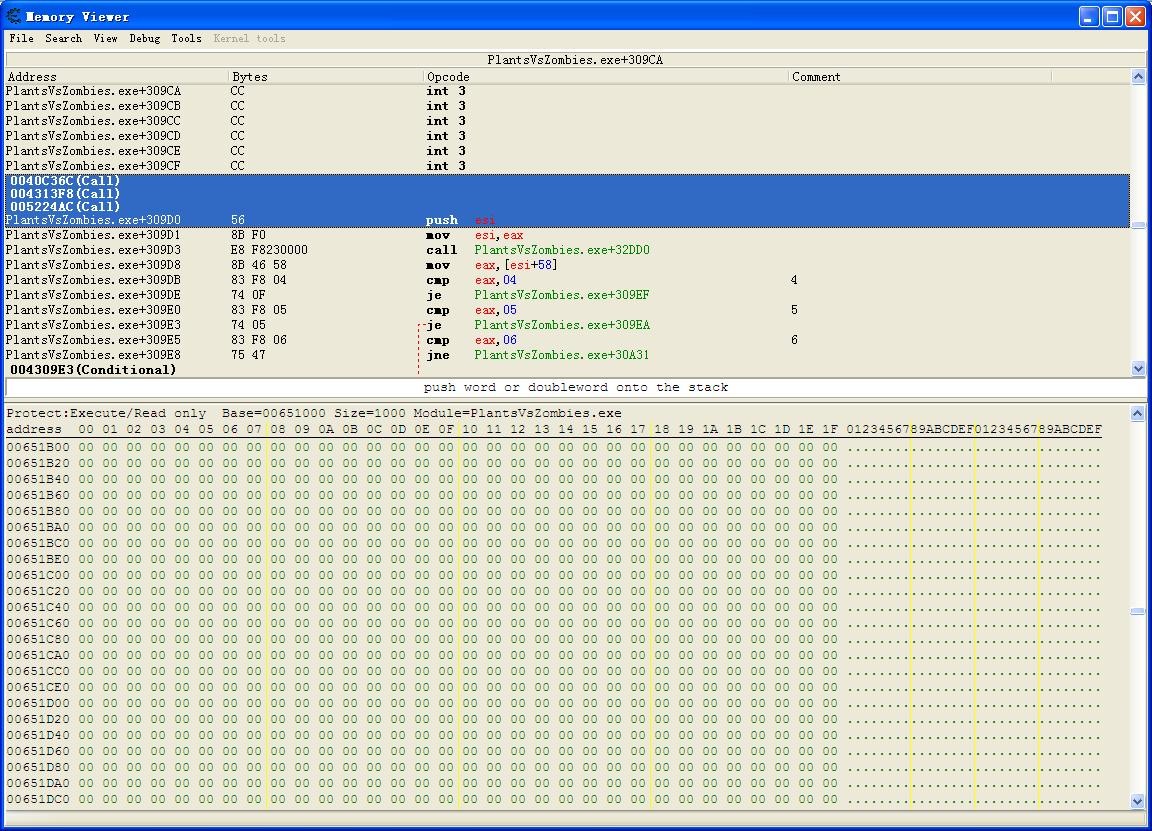Screen dimensions: 1152x831
Task: Click the 83 F8 04 bytes cell
Action: tap(259, 280)
